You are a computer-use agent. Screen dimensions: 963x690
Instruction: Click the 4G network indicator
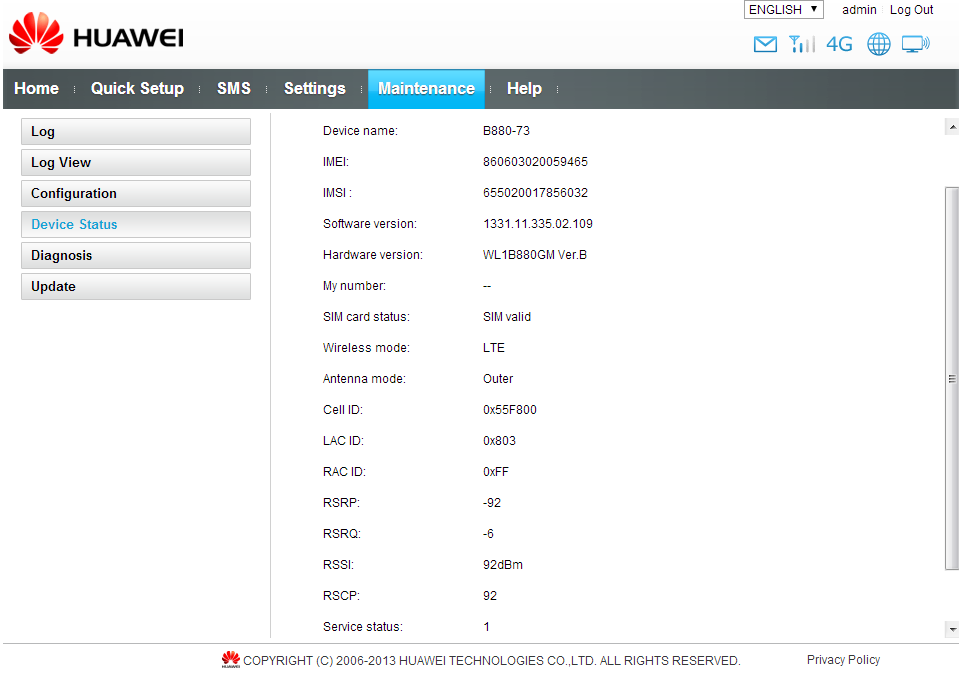[x=839, y=44]
